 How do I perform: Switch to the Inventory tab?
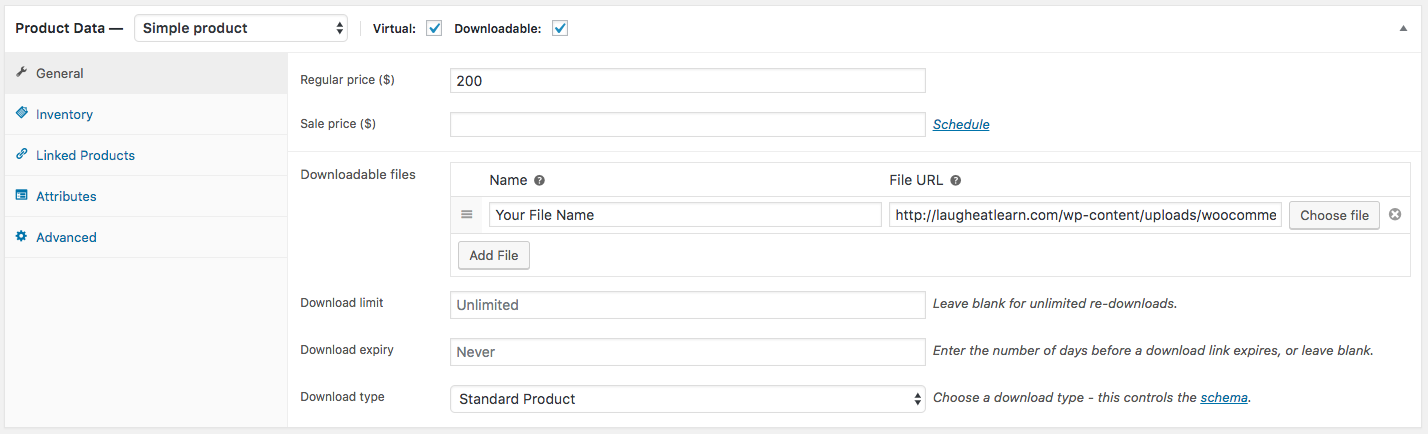click(64, 115)
